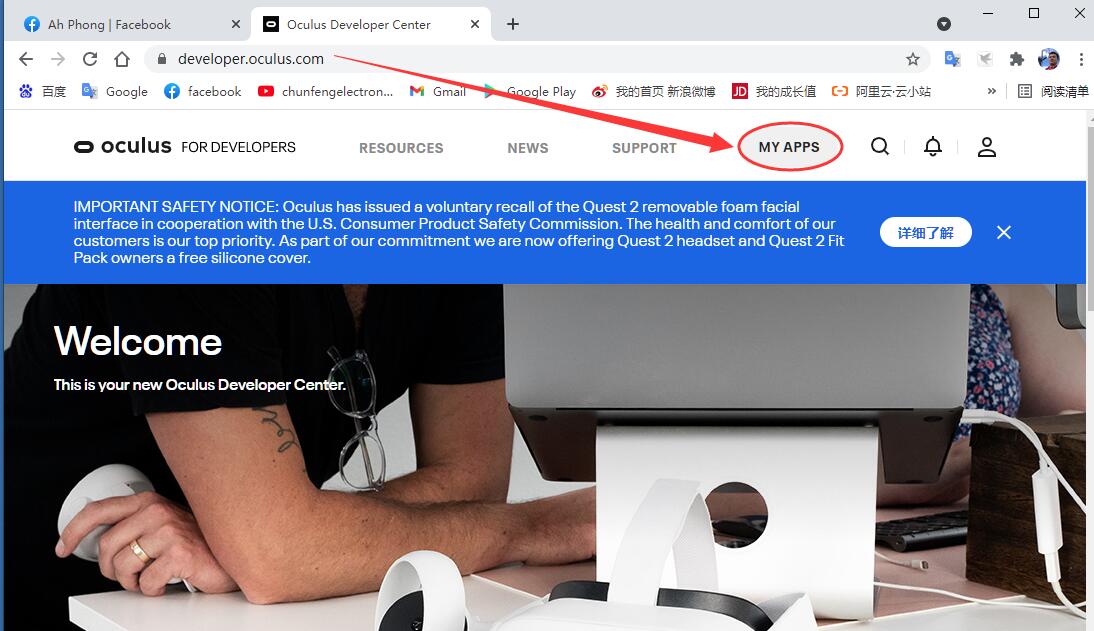Show more bookmarks with the chevron

pos(991,91)
